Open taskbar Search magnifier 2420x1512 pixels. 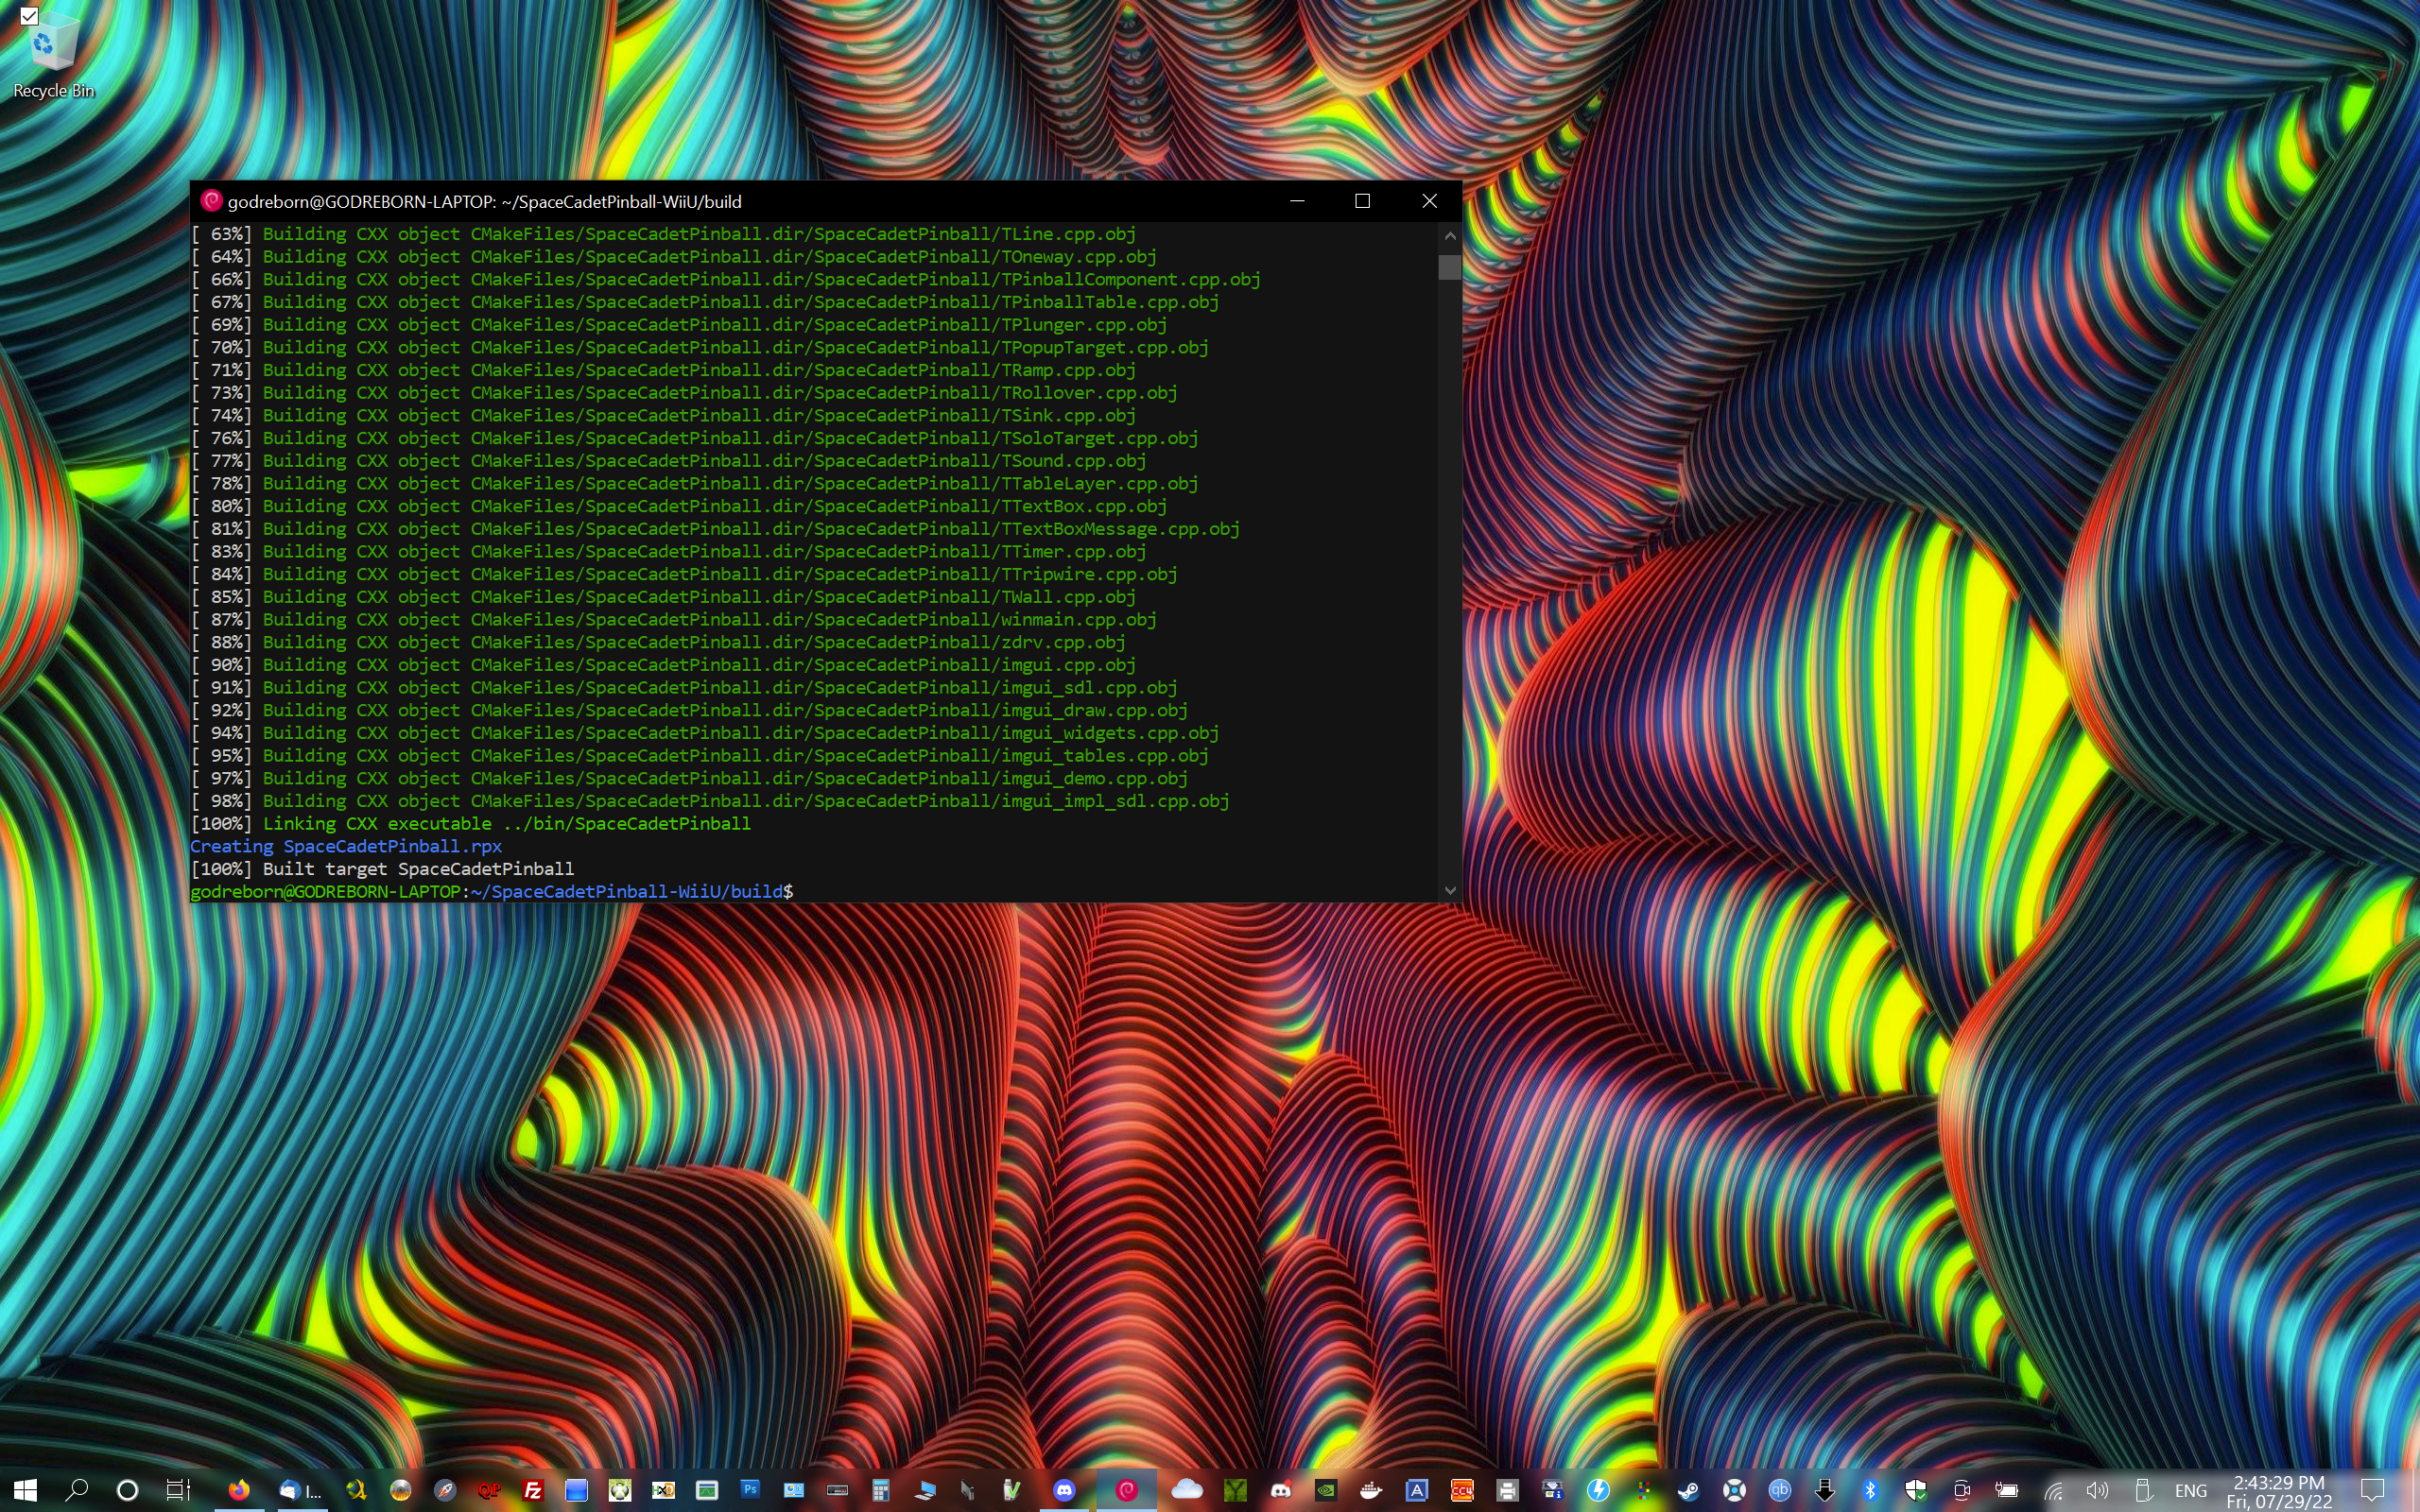click(x=76, y=1490)
